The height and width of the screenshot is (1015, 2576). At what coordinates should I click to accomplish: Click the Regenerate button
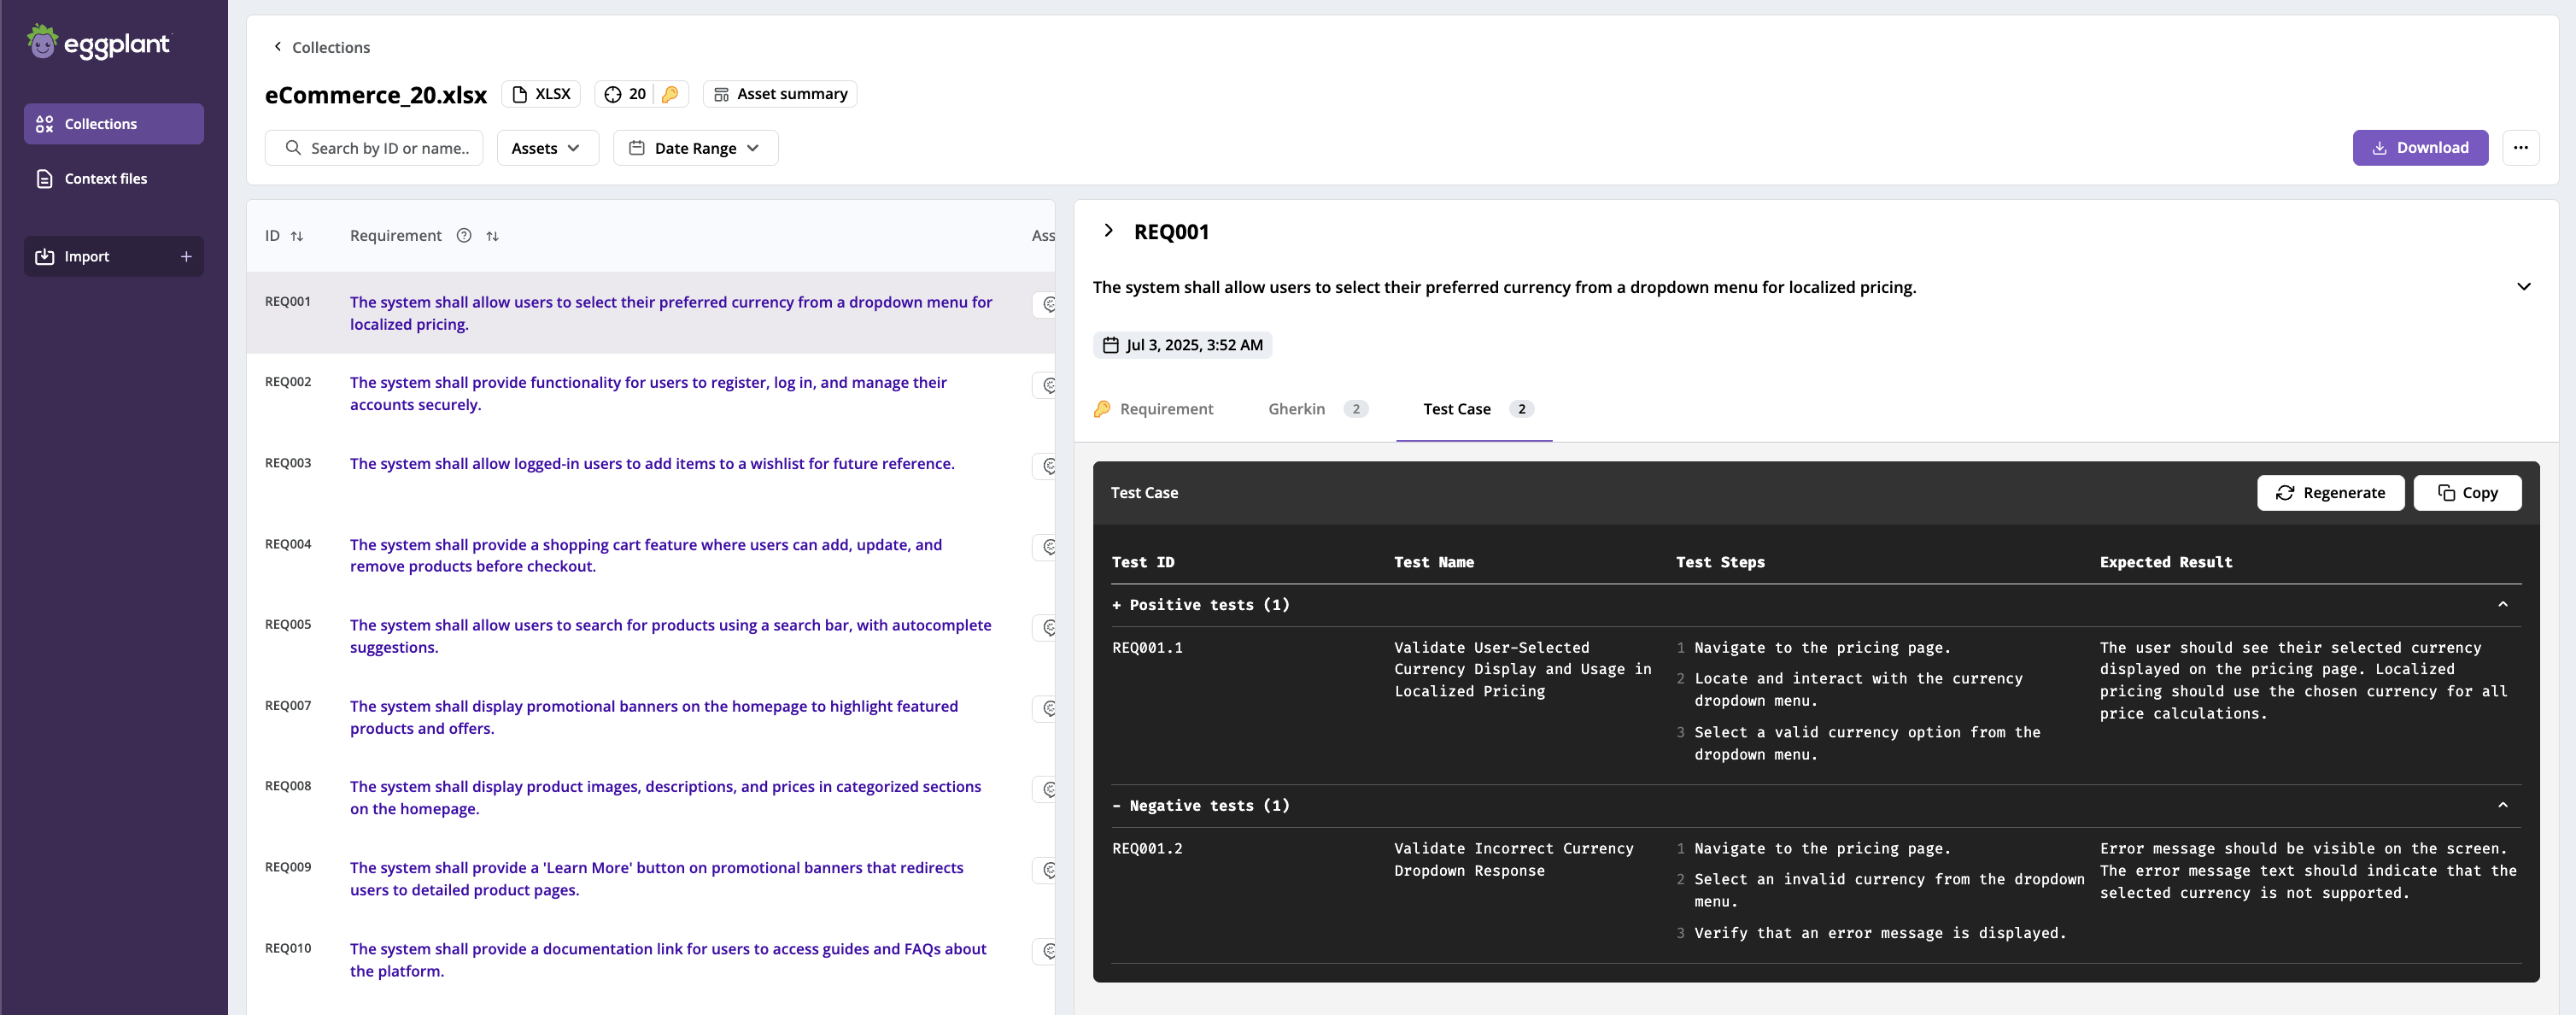[x=2330, y=493]
